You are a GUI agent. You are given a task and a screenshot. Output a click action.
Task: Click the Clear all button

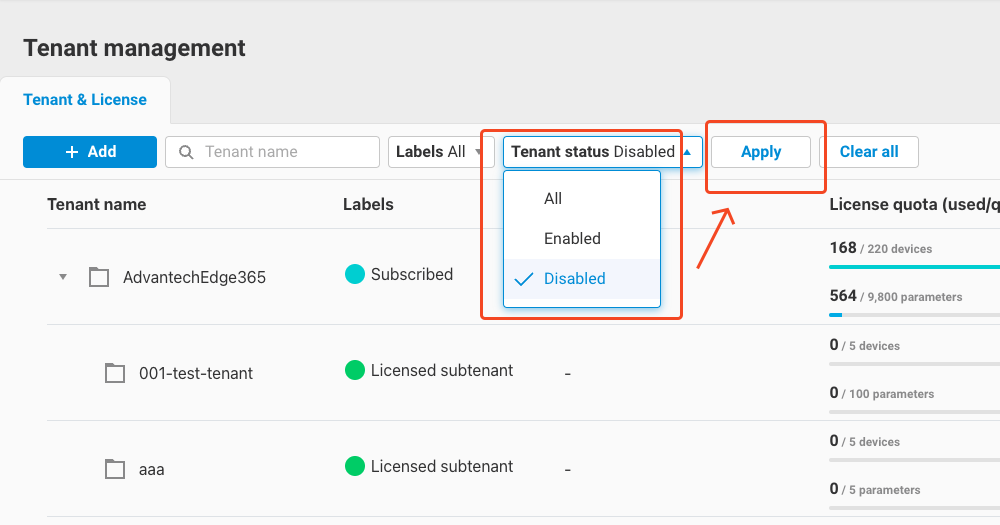tap(869, 152)
